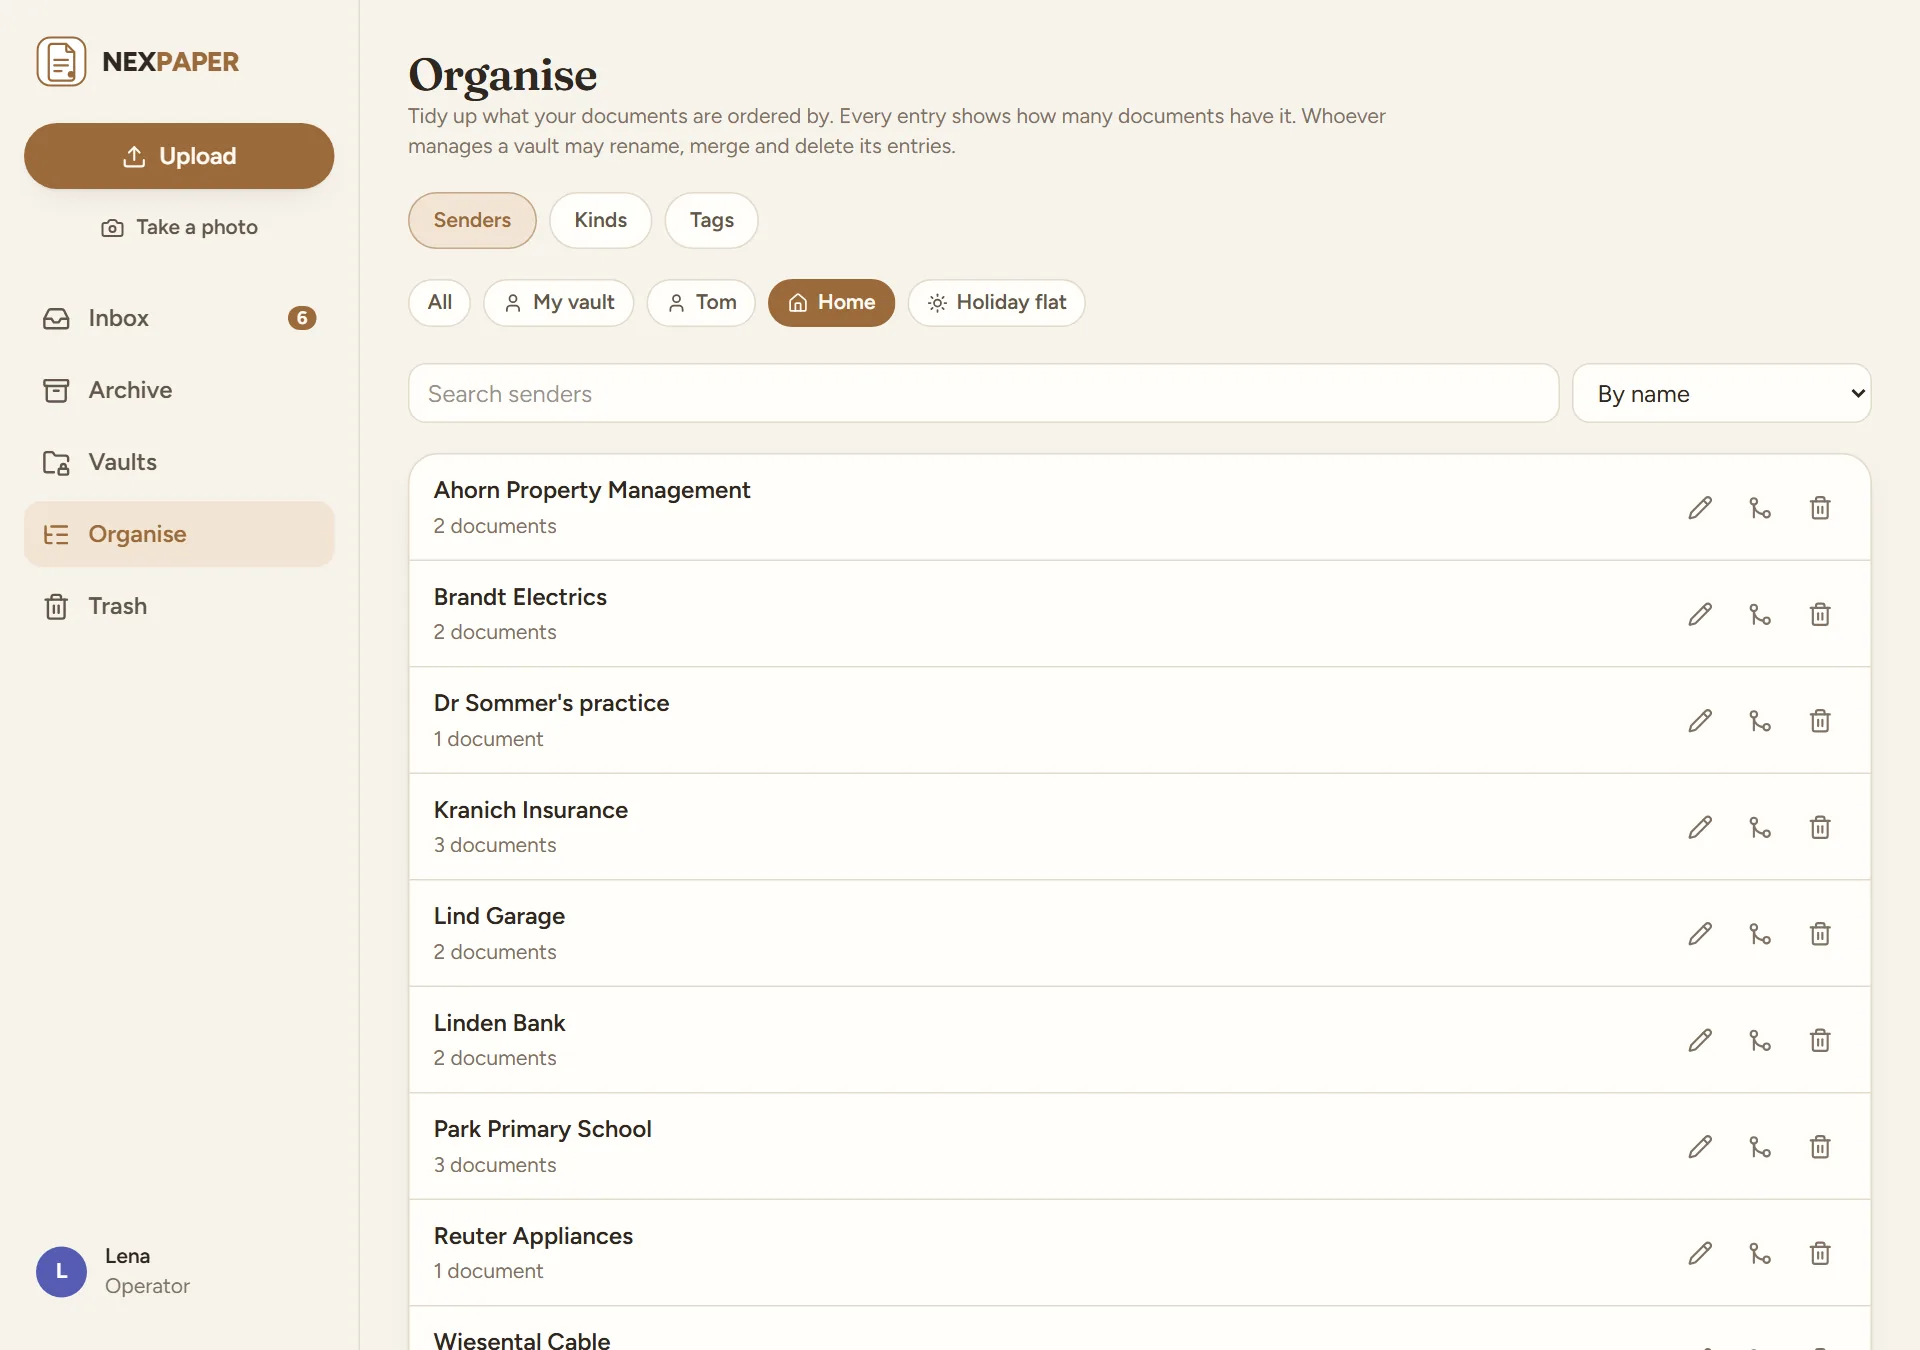Merge Brandt Electrics into another sender
Screen dimensions: 1920x1350
click(x=1760, y=614)
